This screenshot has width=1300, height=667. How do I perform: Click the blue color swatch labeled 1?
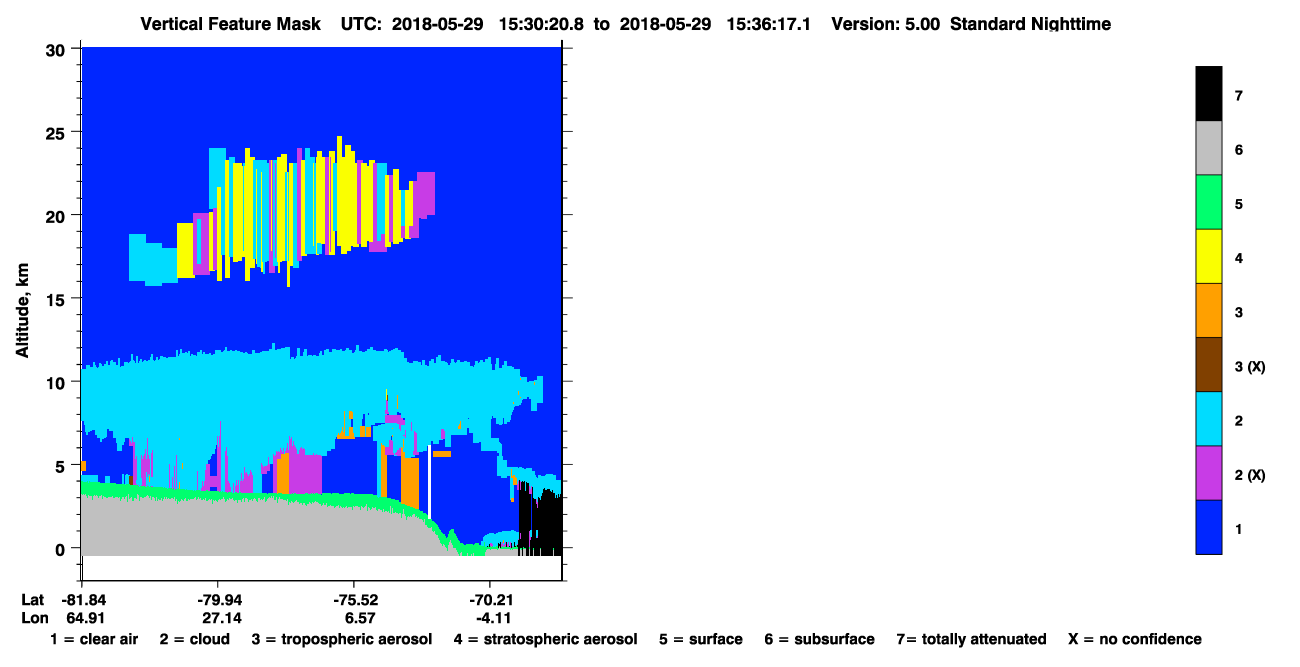pyautogui.click(x=1208, y=526)
